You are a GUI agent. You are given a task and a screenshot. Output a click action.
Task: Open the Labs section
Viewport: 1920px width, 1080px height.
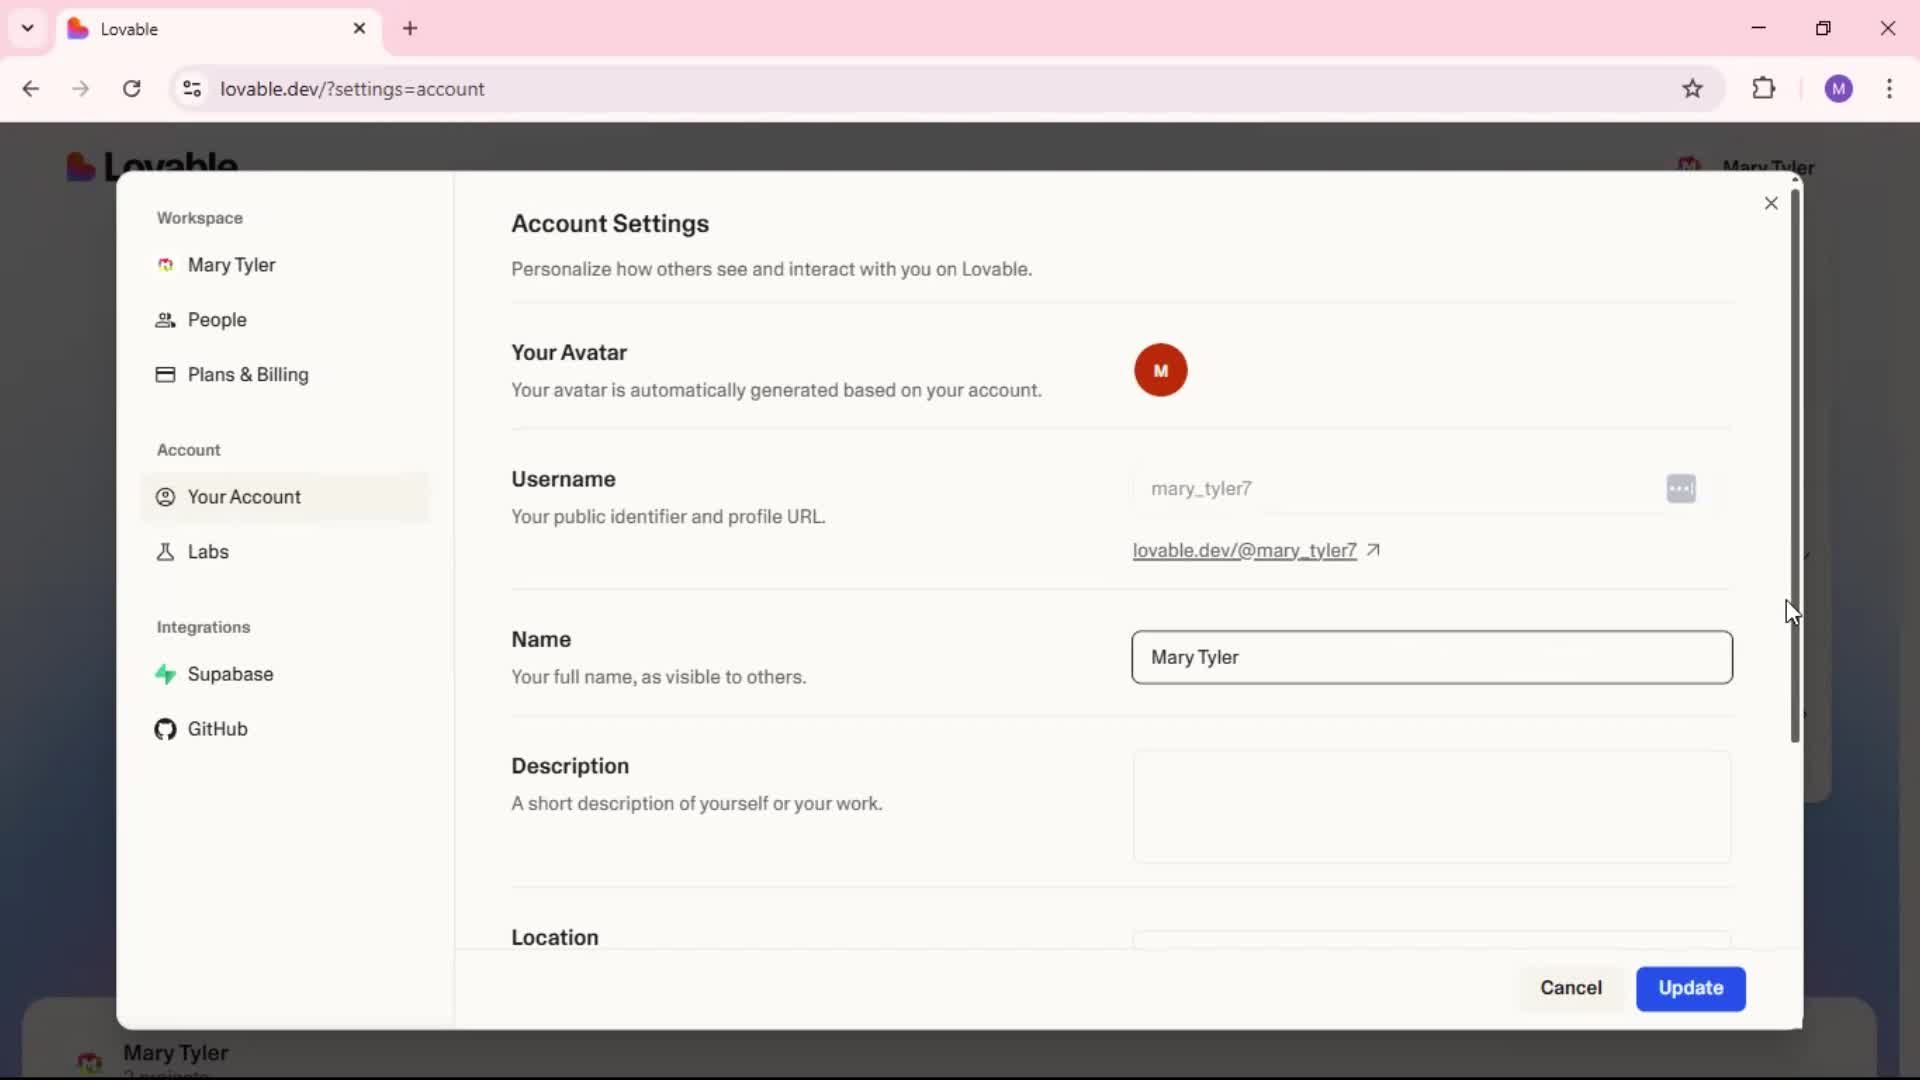pyautogui.click(x=285, y=552)
